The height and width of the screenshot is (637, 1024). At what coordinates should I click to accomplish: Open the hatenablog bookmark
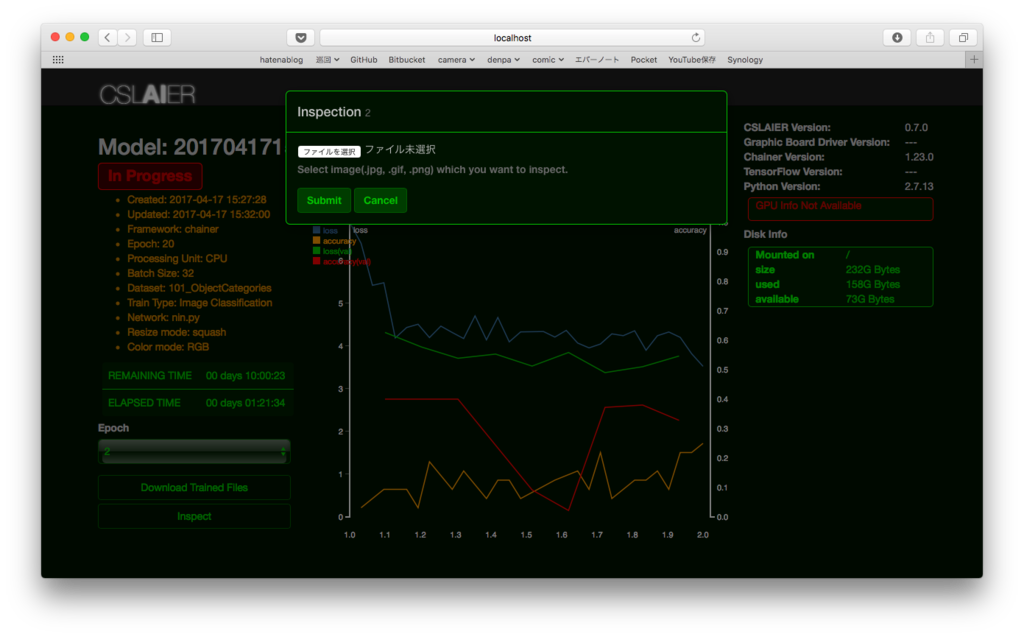281,59
